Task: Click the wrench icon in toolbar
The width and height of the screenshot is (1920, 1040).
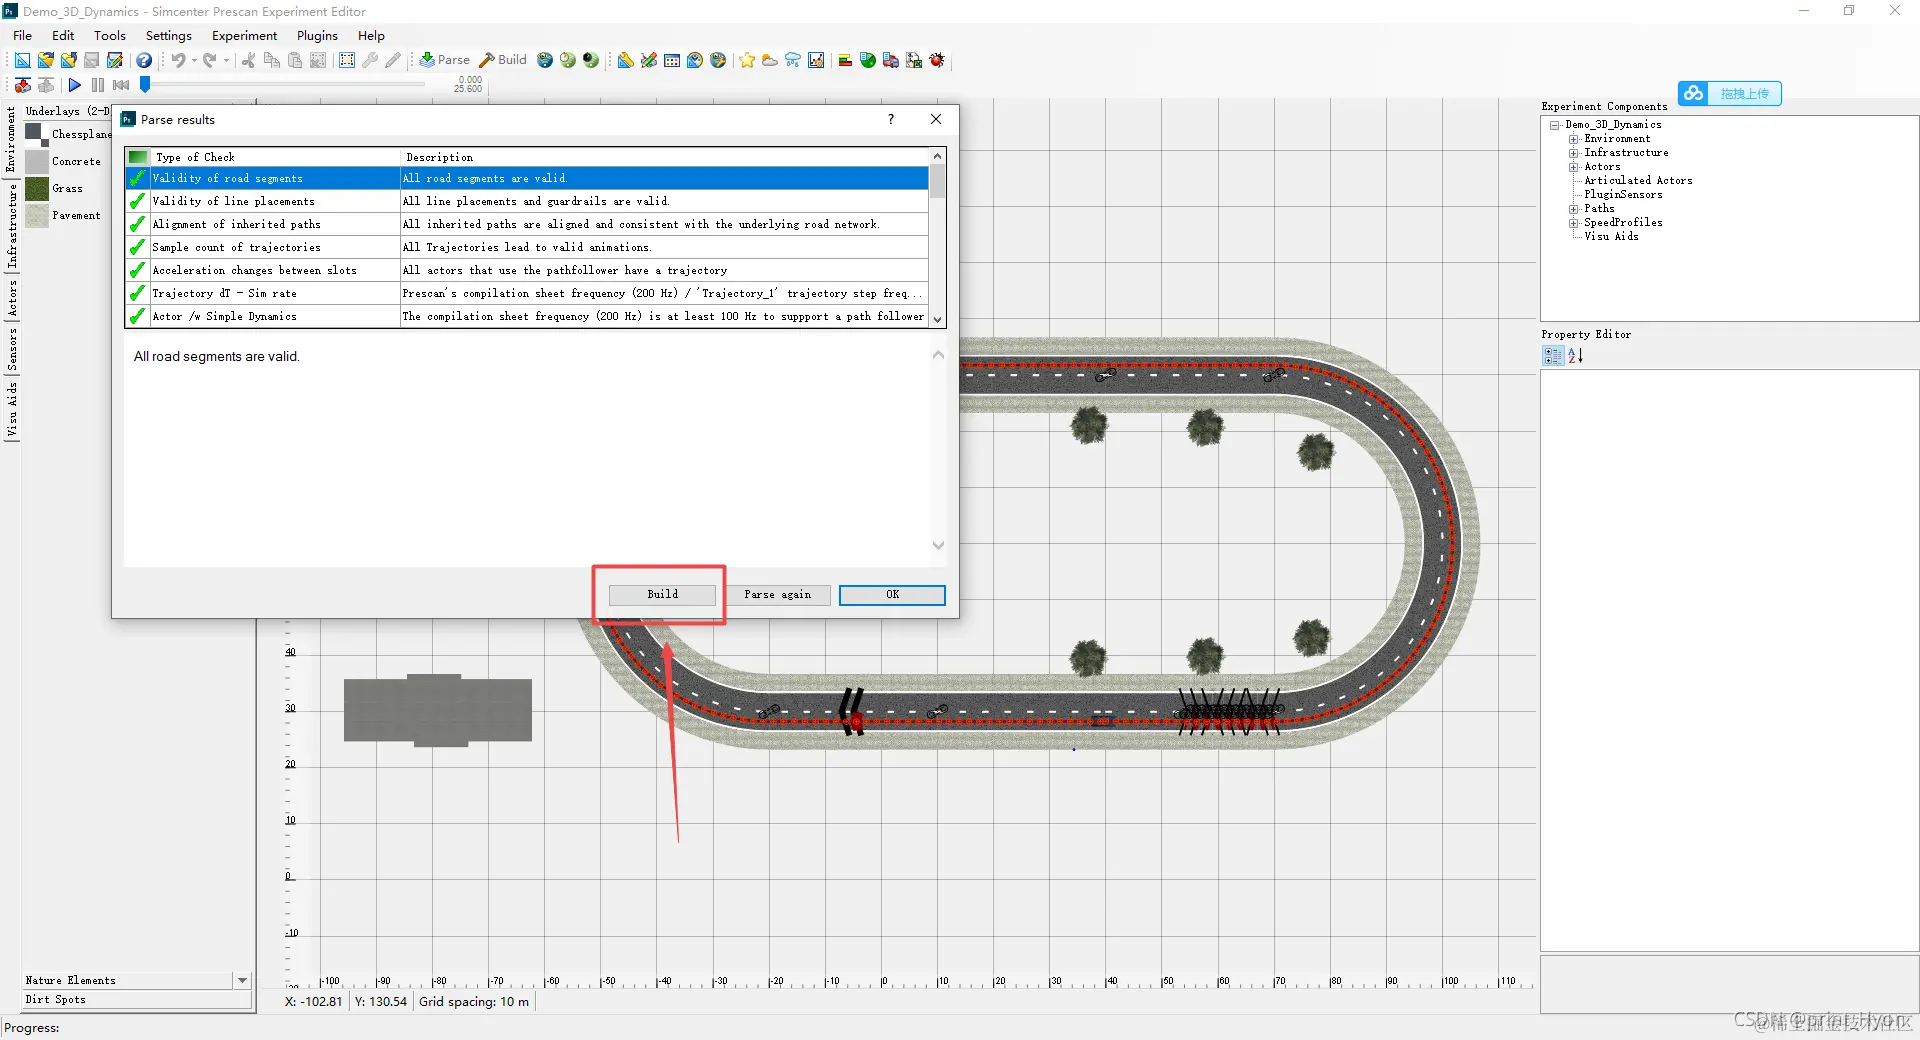Action: (x=370, y=60)
